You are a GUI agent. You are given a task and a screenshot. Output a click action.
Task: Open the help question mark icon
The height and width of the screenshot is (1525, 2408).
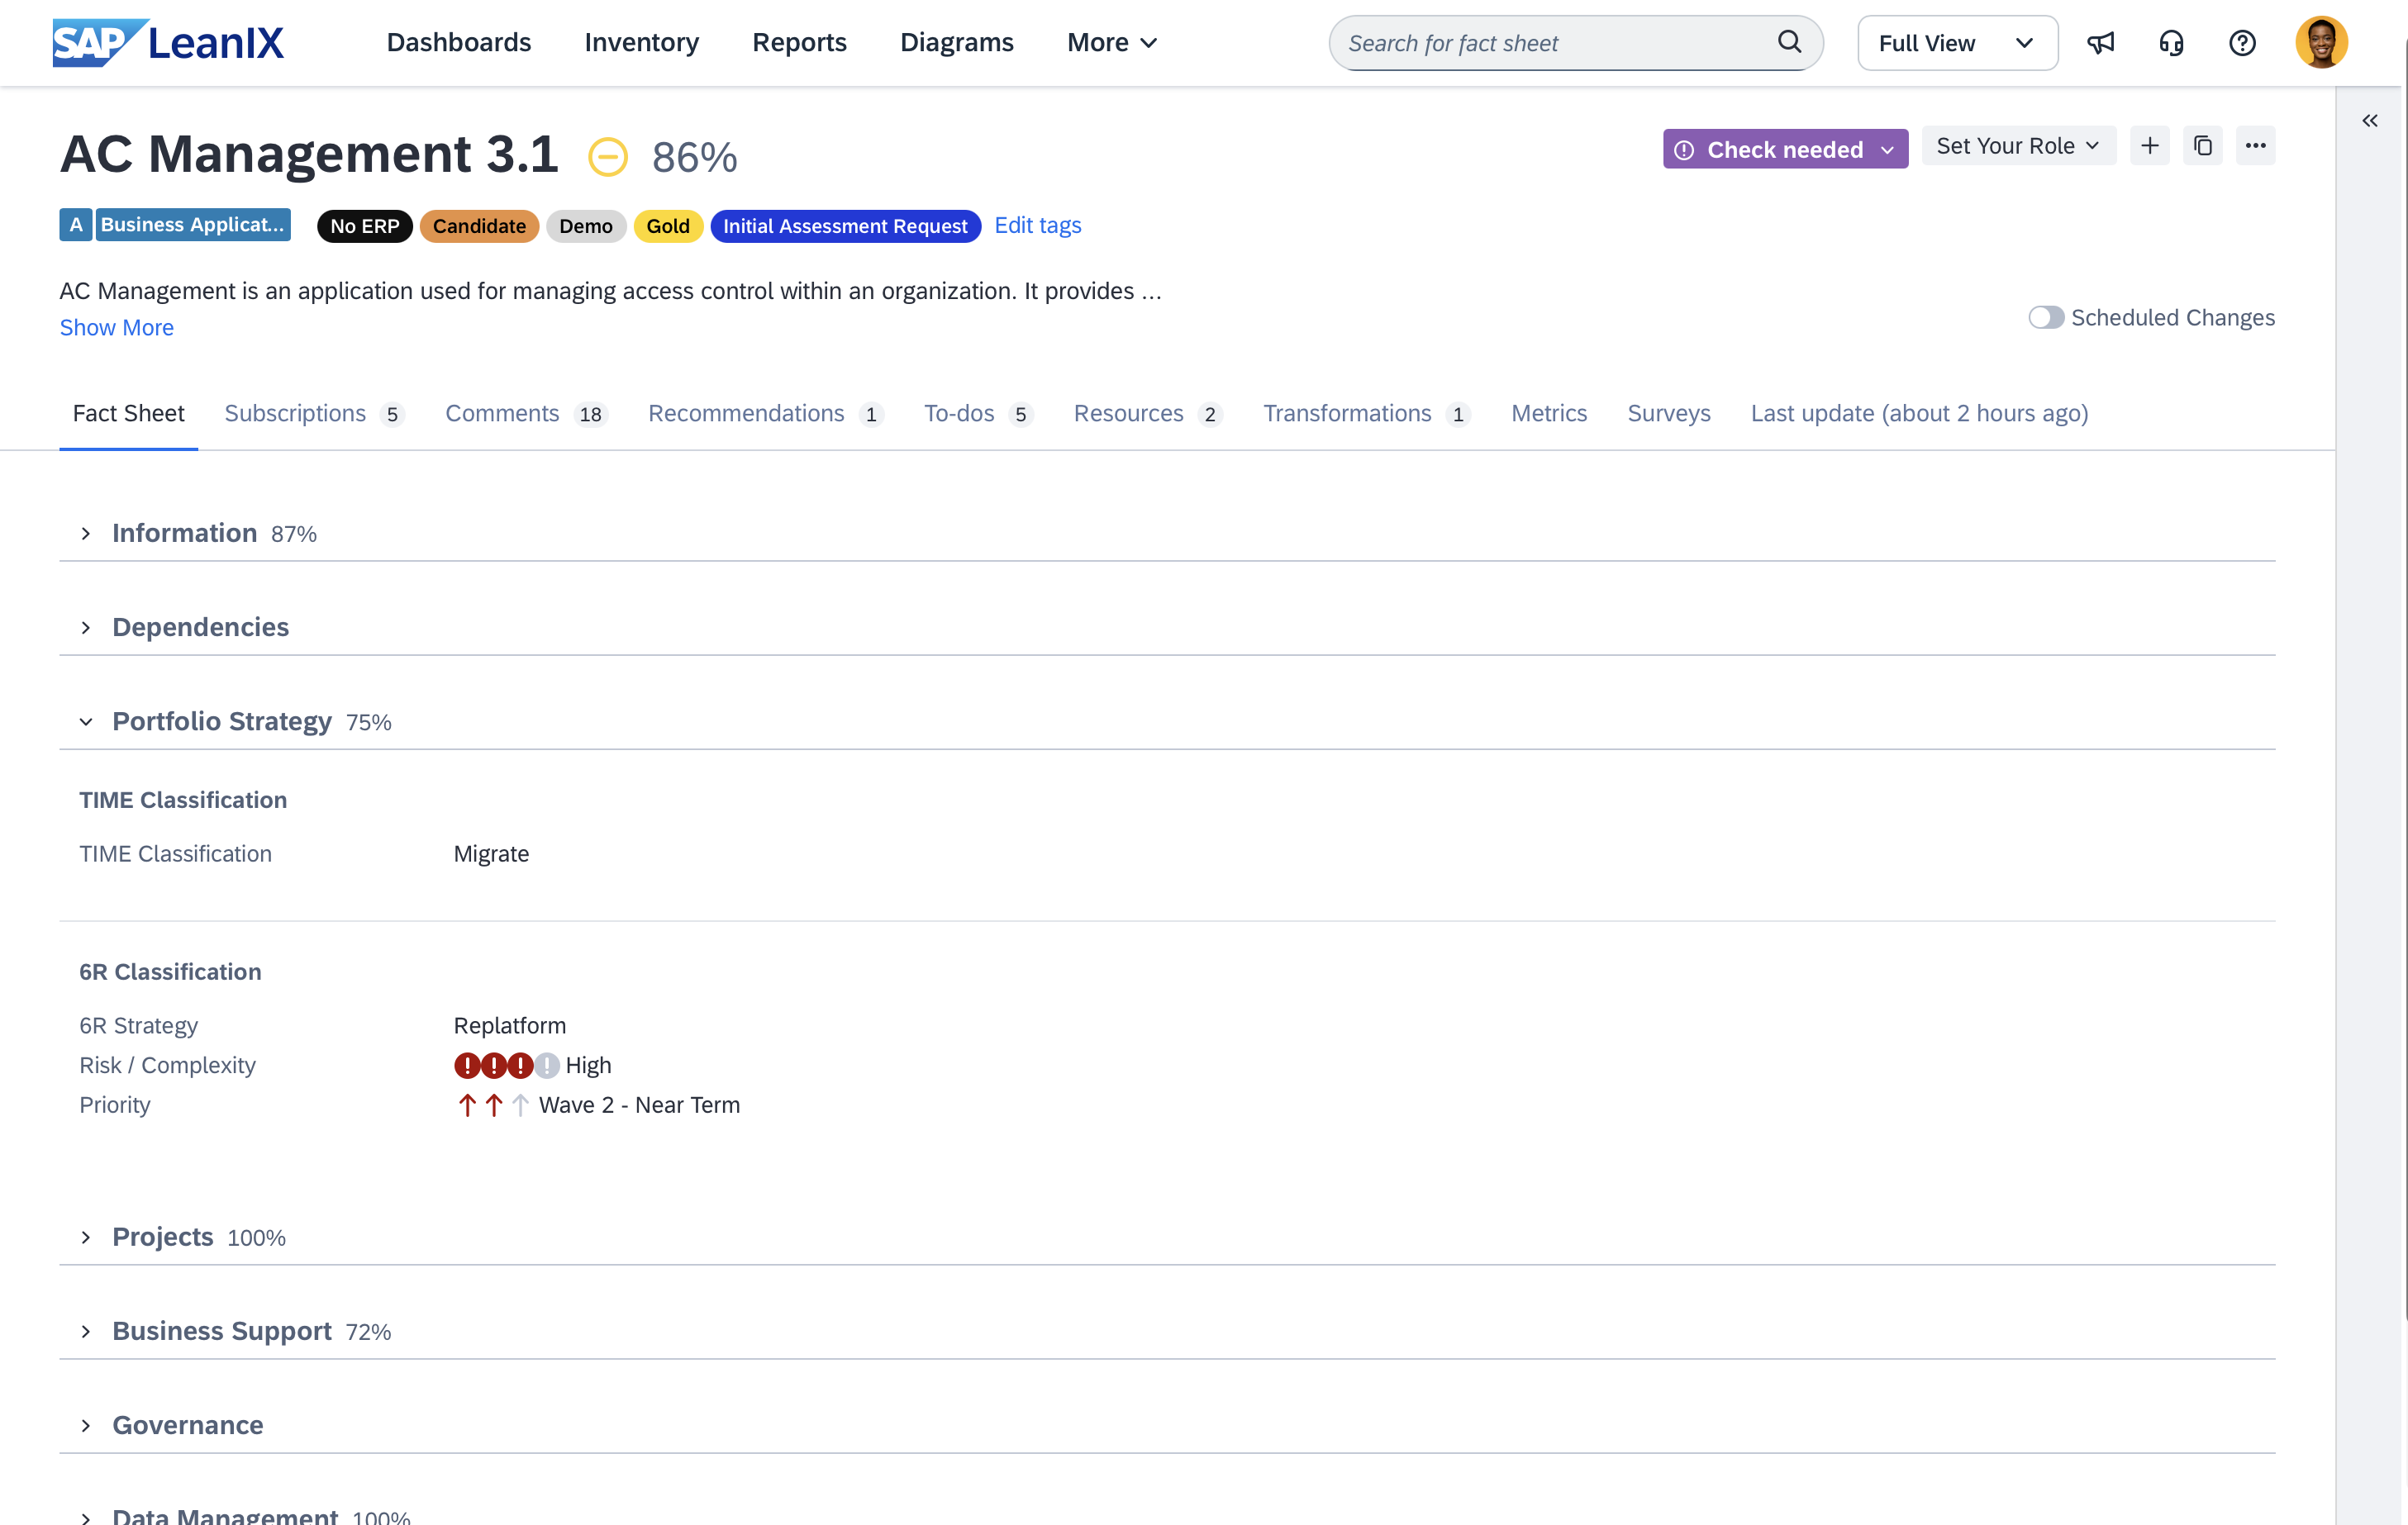(2242, 43)
